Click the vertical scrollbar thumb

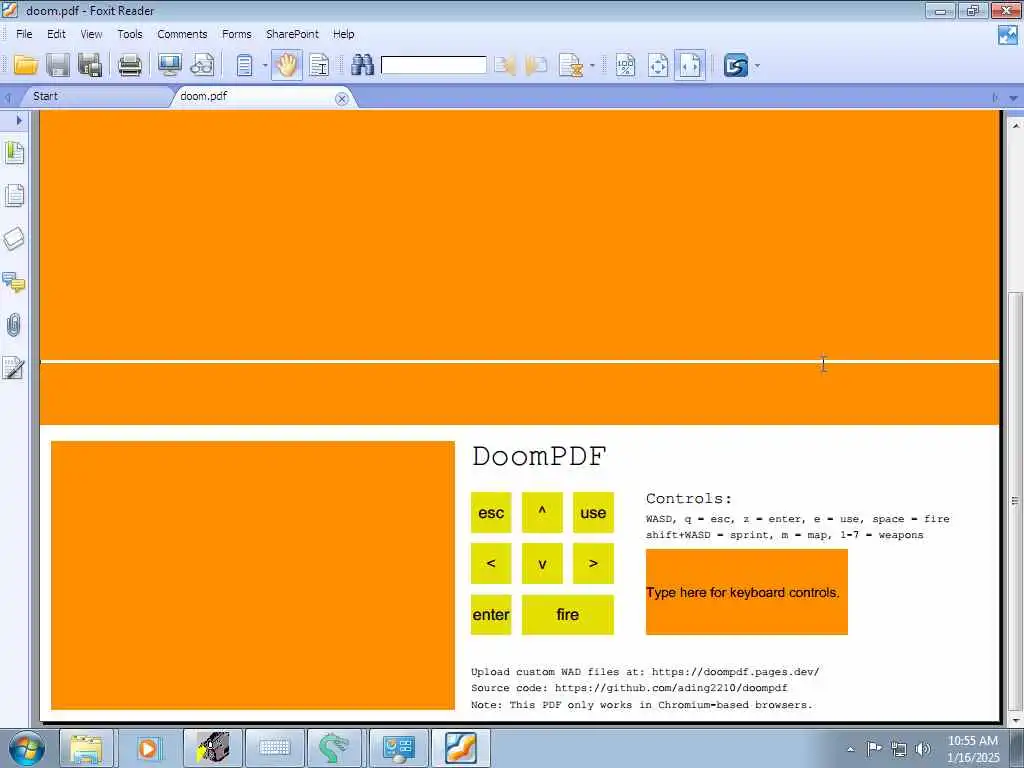click(x=1015, y=500)
